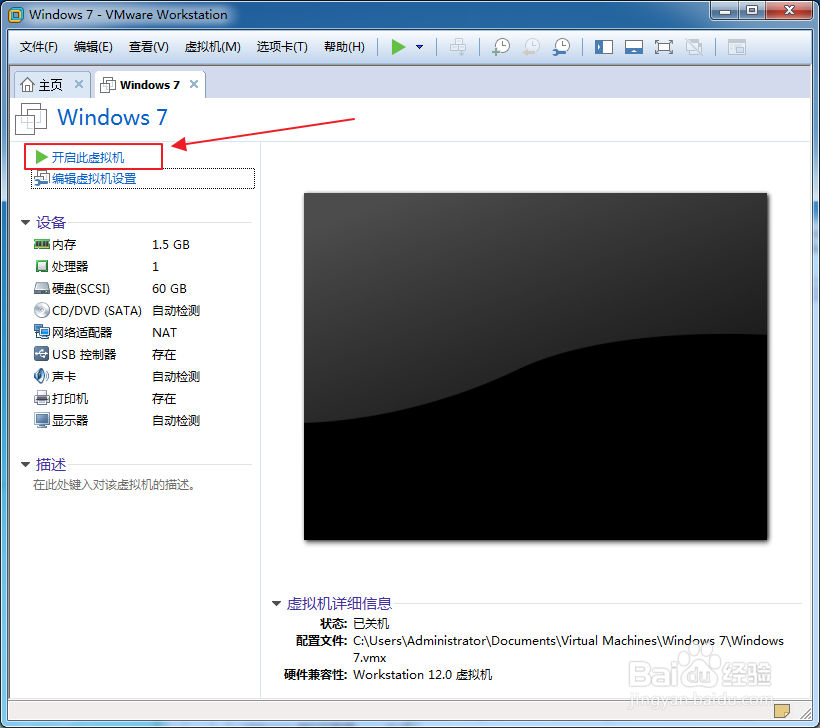Select the 打印机 device label
The image size is (820, 728).
tap(70, 399)
